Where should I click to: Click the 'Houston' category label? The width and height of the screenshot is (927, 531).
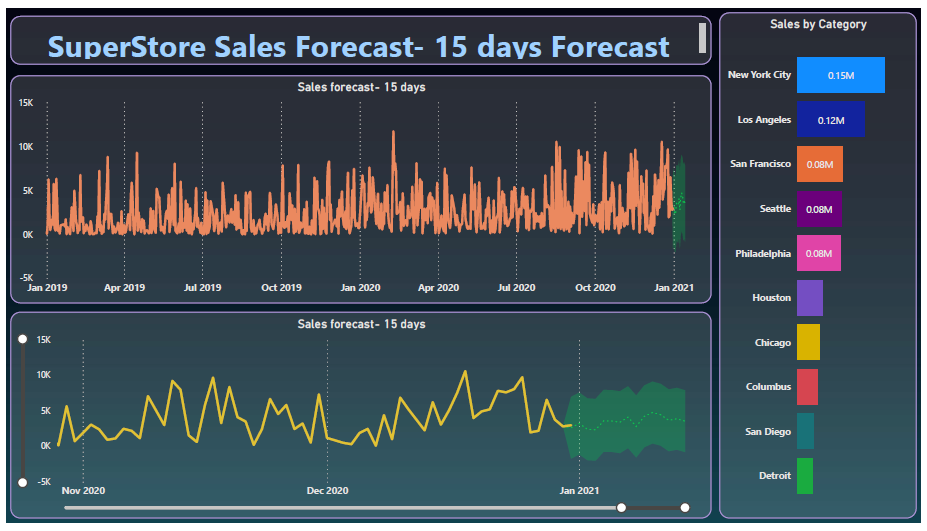point(772,297)
